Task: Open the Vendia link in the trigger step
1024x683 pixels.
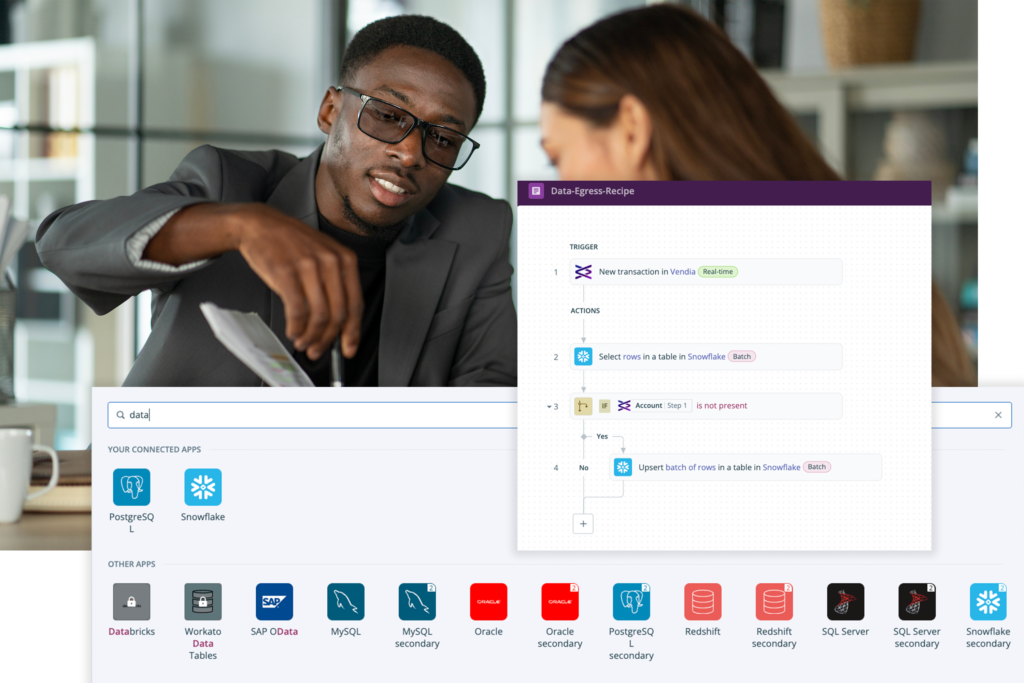Action: 682,272
